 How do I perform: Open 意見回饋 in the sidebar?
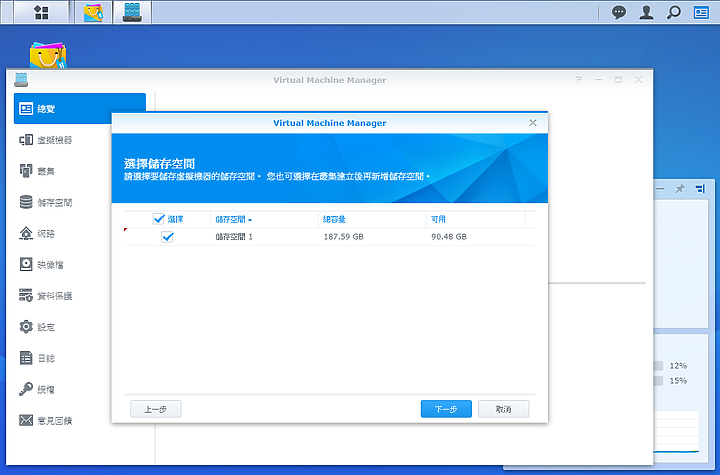[46, 420]
